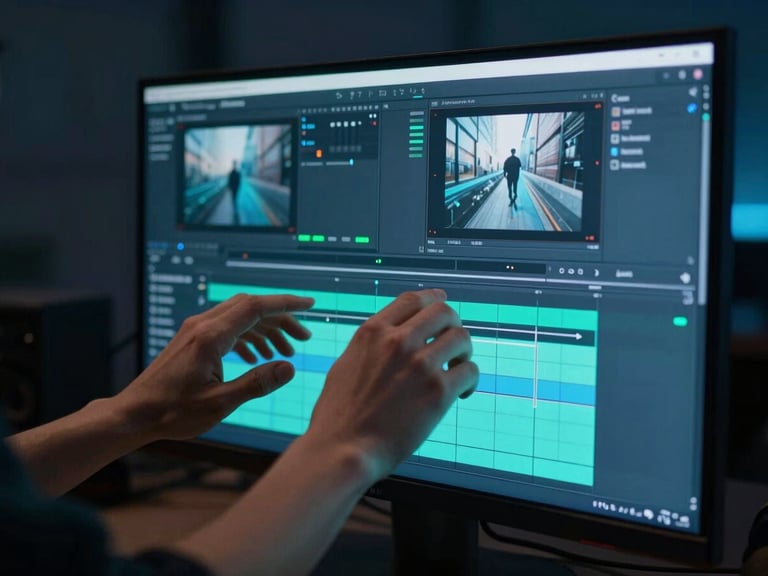Switch to the dimmer tab left of highlighted tab
This screenshot has height=576, width=768.
tap(199, 106)
